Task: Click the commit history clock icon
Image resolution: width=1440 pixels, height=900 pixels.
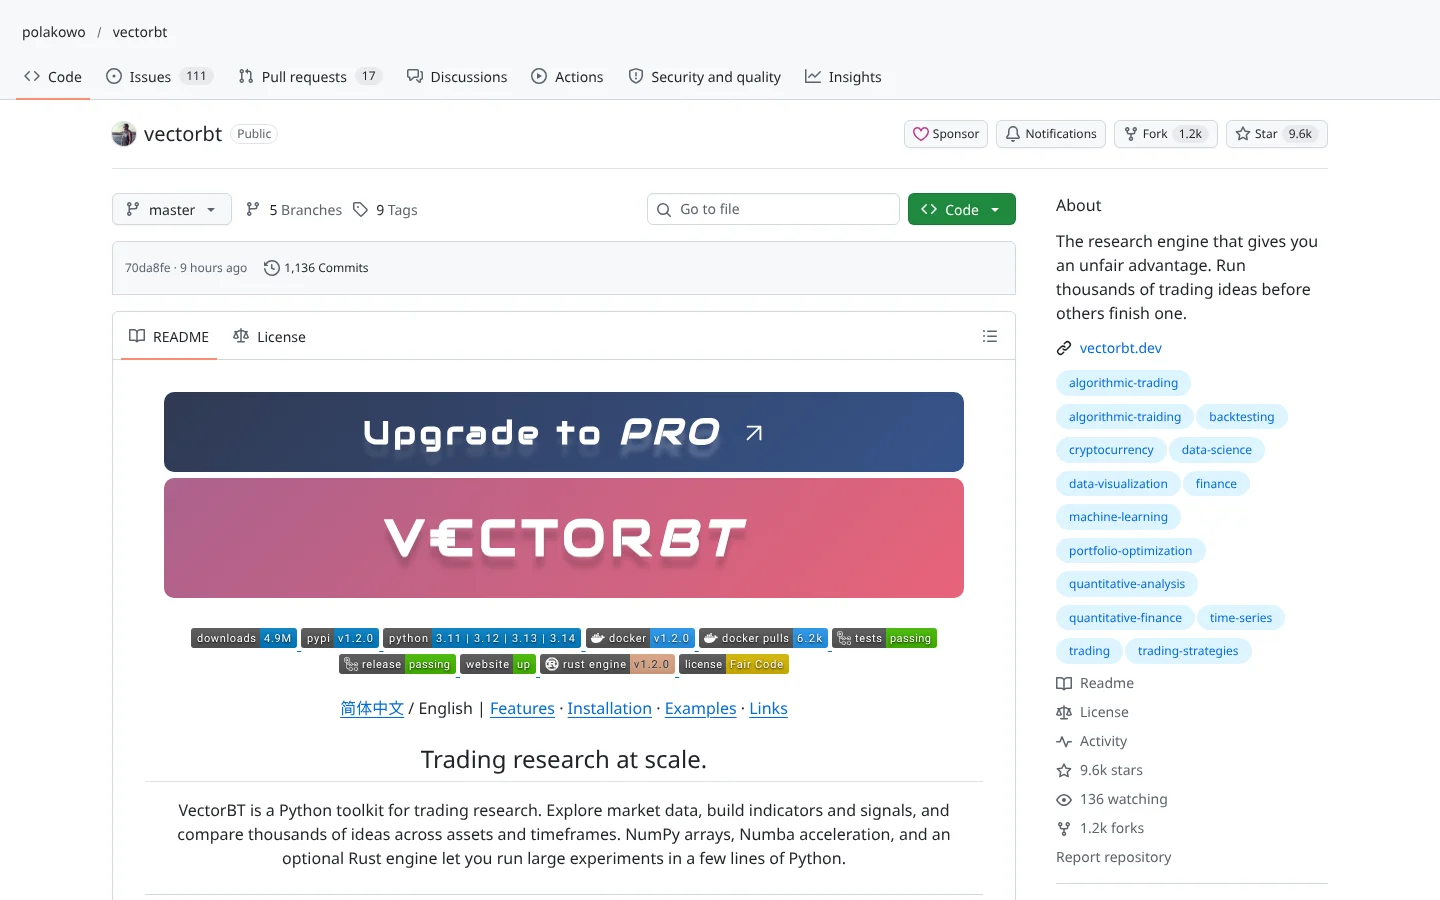Action: pos(271,268)
